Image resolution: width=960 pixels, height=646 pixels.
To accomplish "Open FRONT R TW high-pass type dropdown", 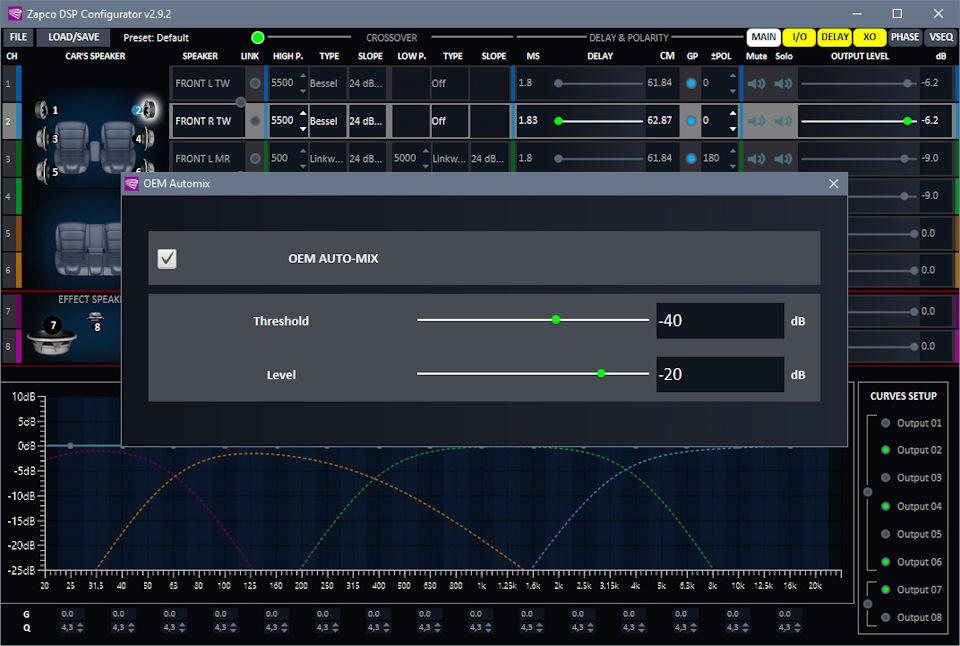I will [x=323, y=121].
